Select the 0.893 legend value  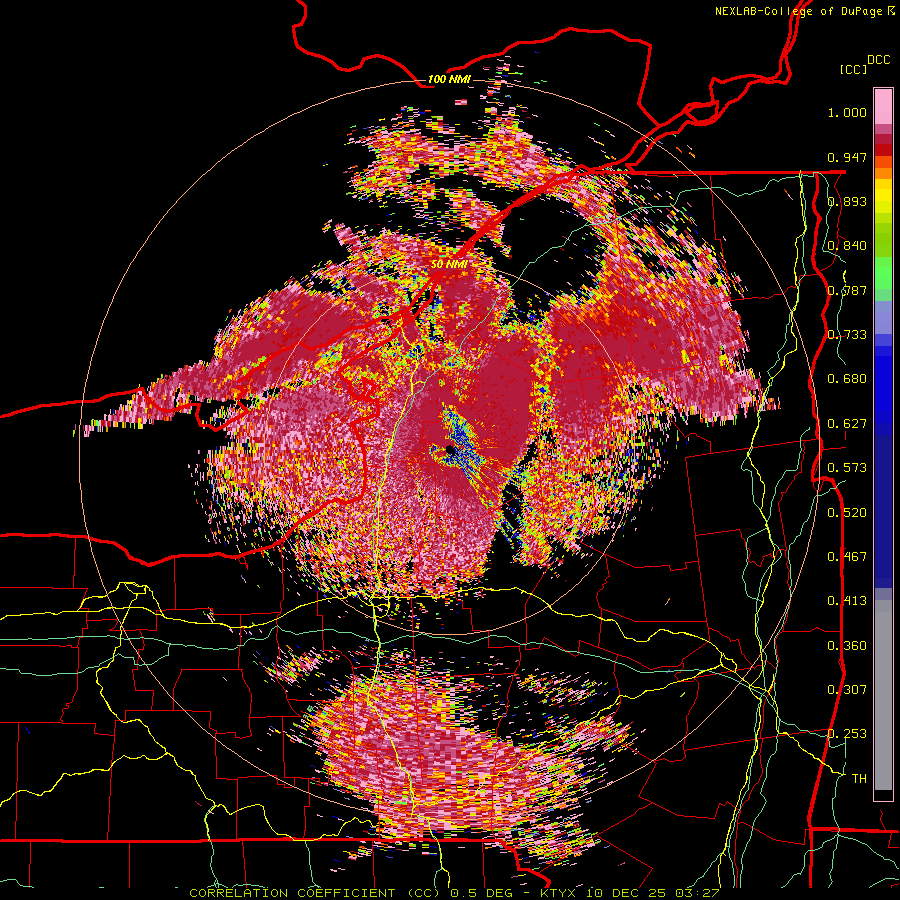pos(847,201)
